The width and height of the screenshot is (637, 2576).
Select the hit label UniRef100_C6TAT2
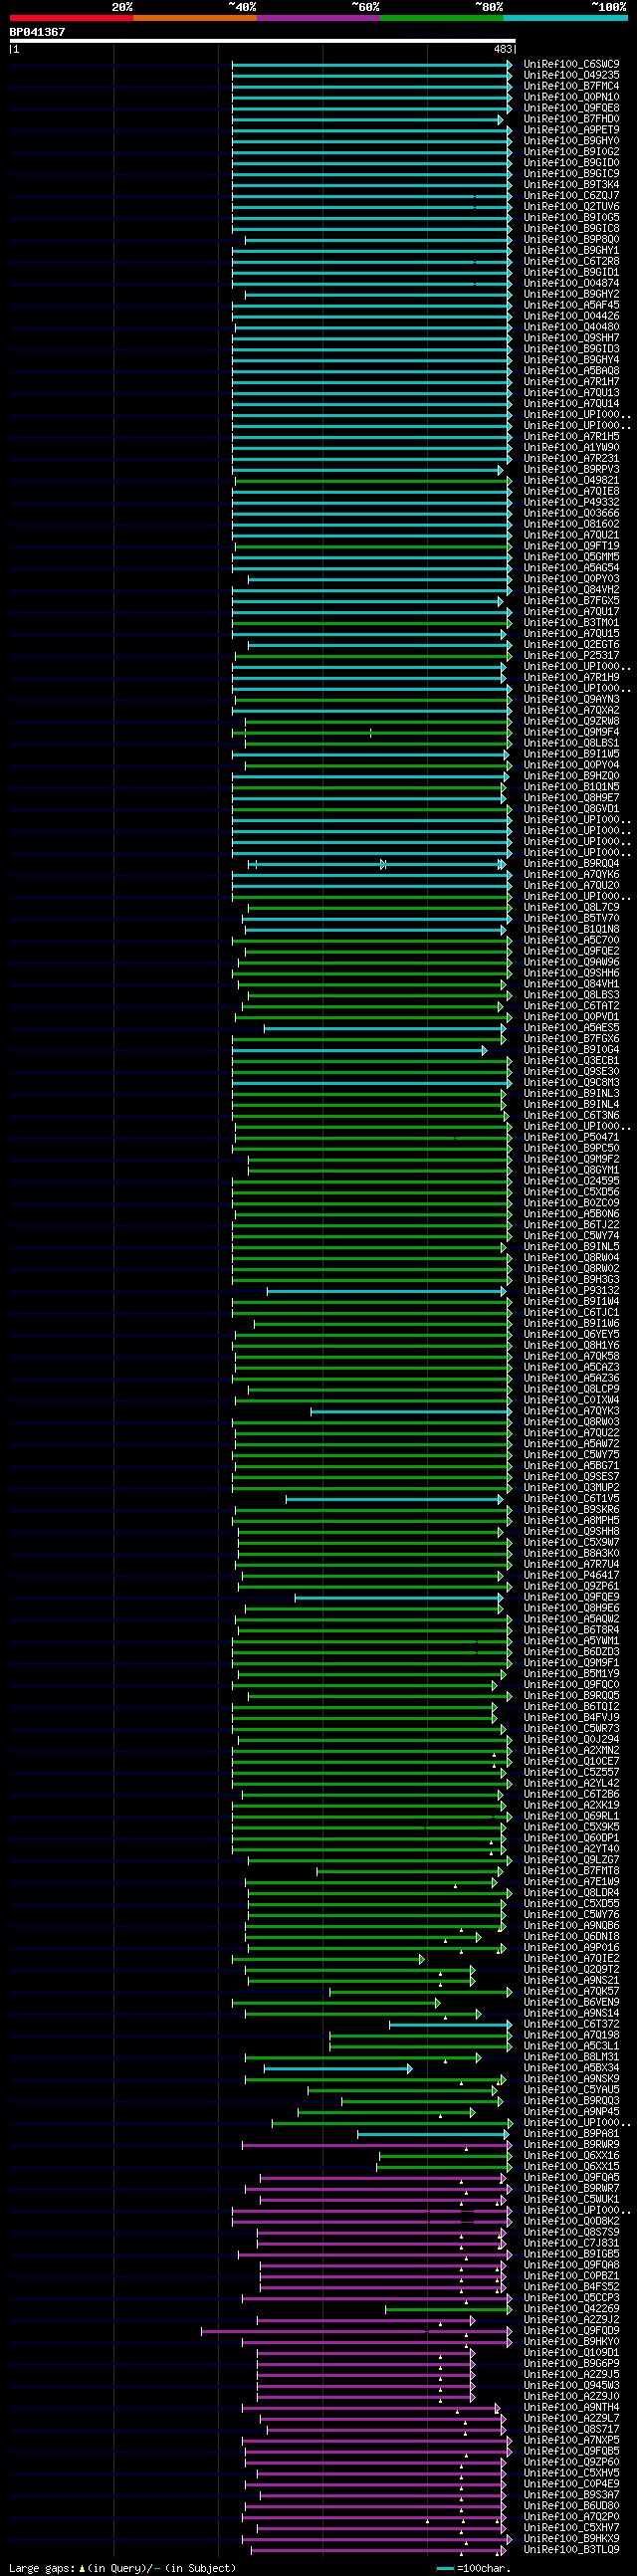(x=571, y=1006)
